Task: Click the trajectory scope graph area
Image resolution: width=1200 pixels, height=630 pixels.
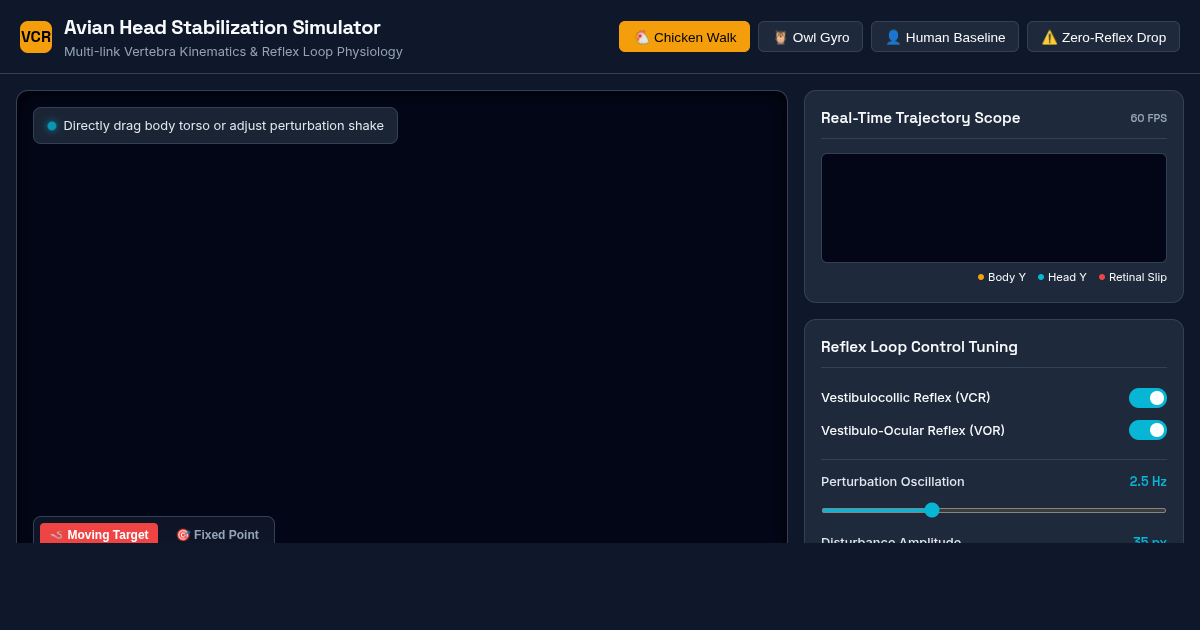Action: pos(994,208)
